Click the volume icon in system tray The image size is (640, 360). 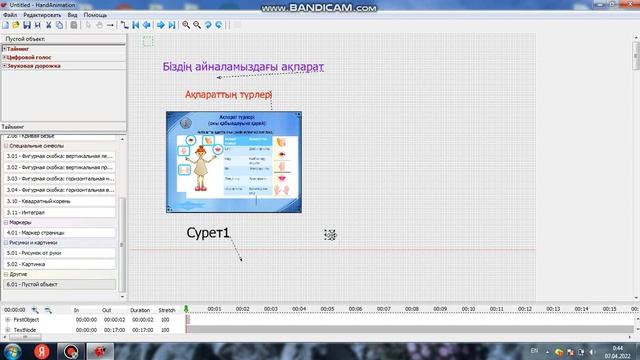pyautogui.click(x=592, y=352)
